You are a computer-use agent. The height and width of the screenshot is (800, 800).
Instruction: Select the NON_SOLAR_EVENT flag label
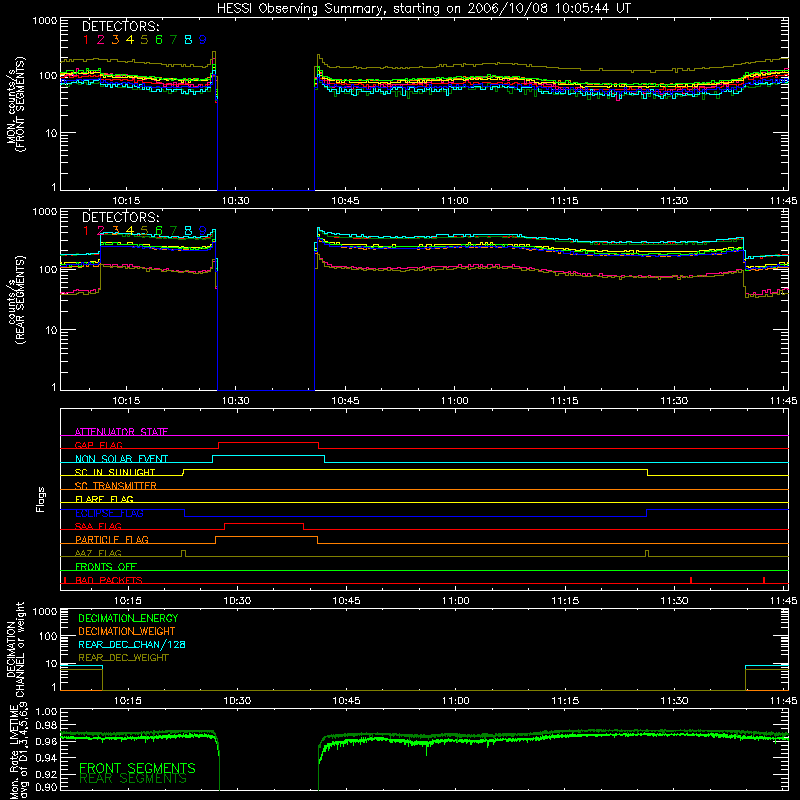coord(121,459)
